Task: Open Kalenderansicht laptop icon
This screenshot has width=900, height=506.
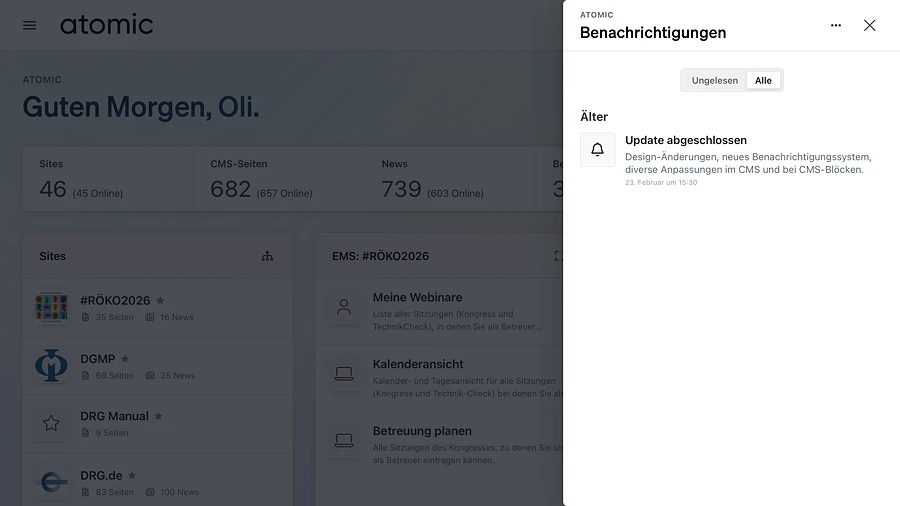Action: tap(344, 373)
